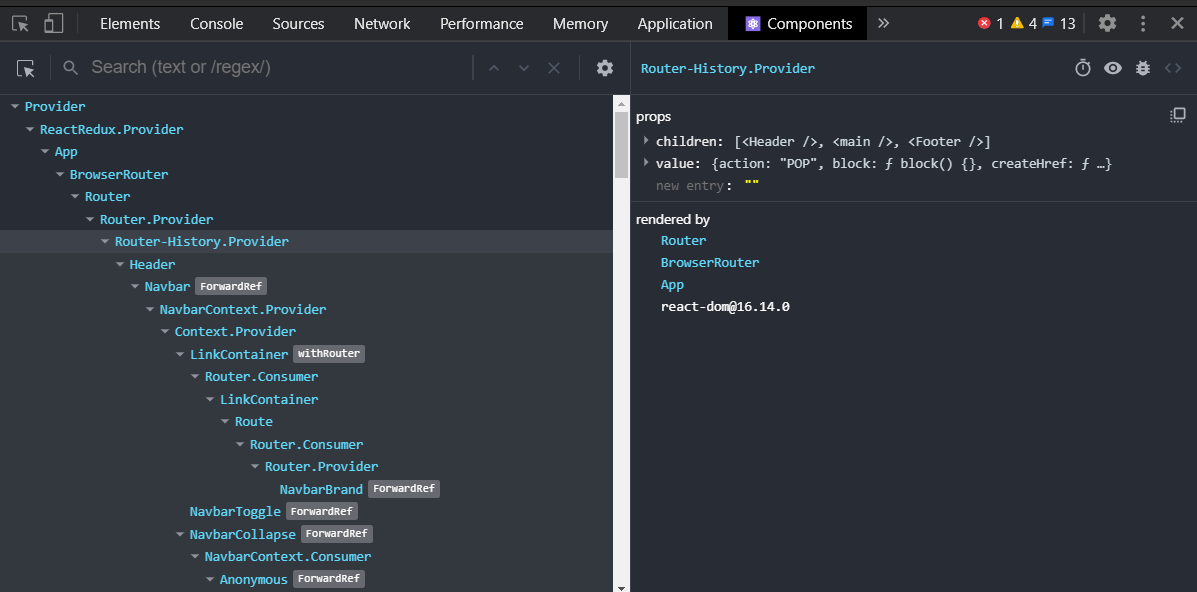
Task: Copy props to clipboard icon
Action: 1178,116
